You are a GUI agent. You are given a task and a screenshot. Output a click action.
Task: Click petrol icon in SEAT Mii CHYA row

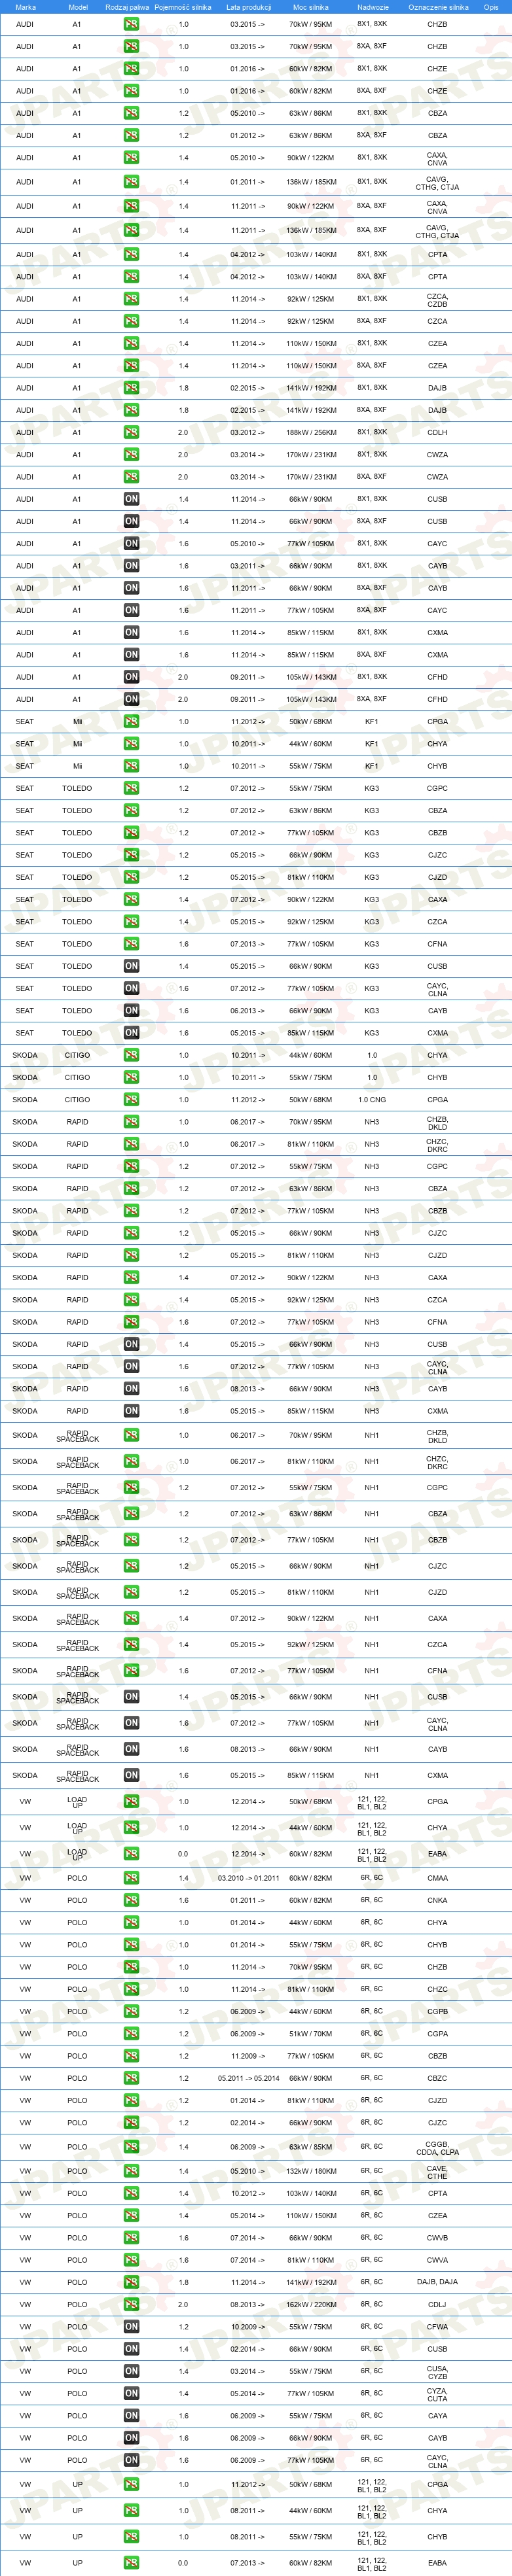point(131,743)
